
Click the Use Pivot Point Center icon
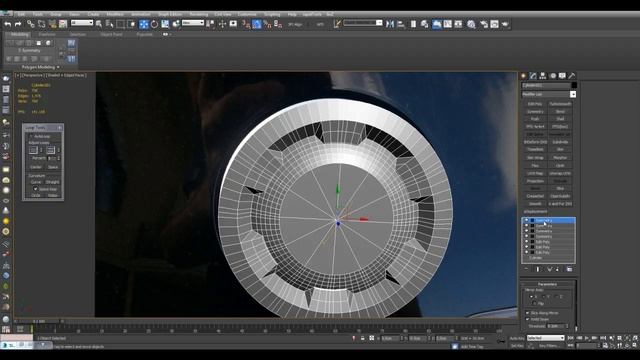(x=210, y=24)
